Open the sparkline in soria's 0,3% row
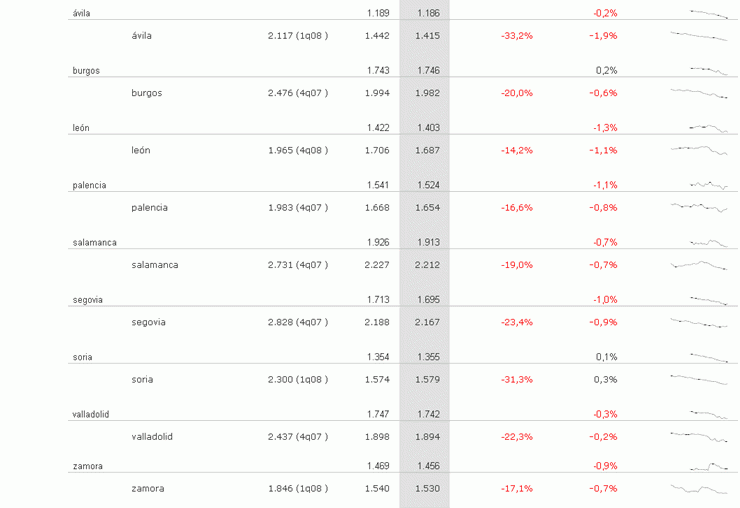The width and height of the screenshot is (740, 508). click(x=698, y=379)
